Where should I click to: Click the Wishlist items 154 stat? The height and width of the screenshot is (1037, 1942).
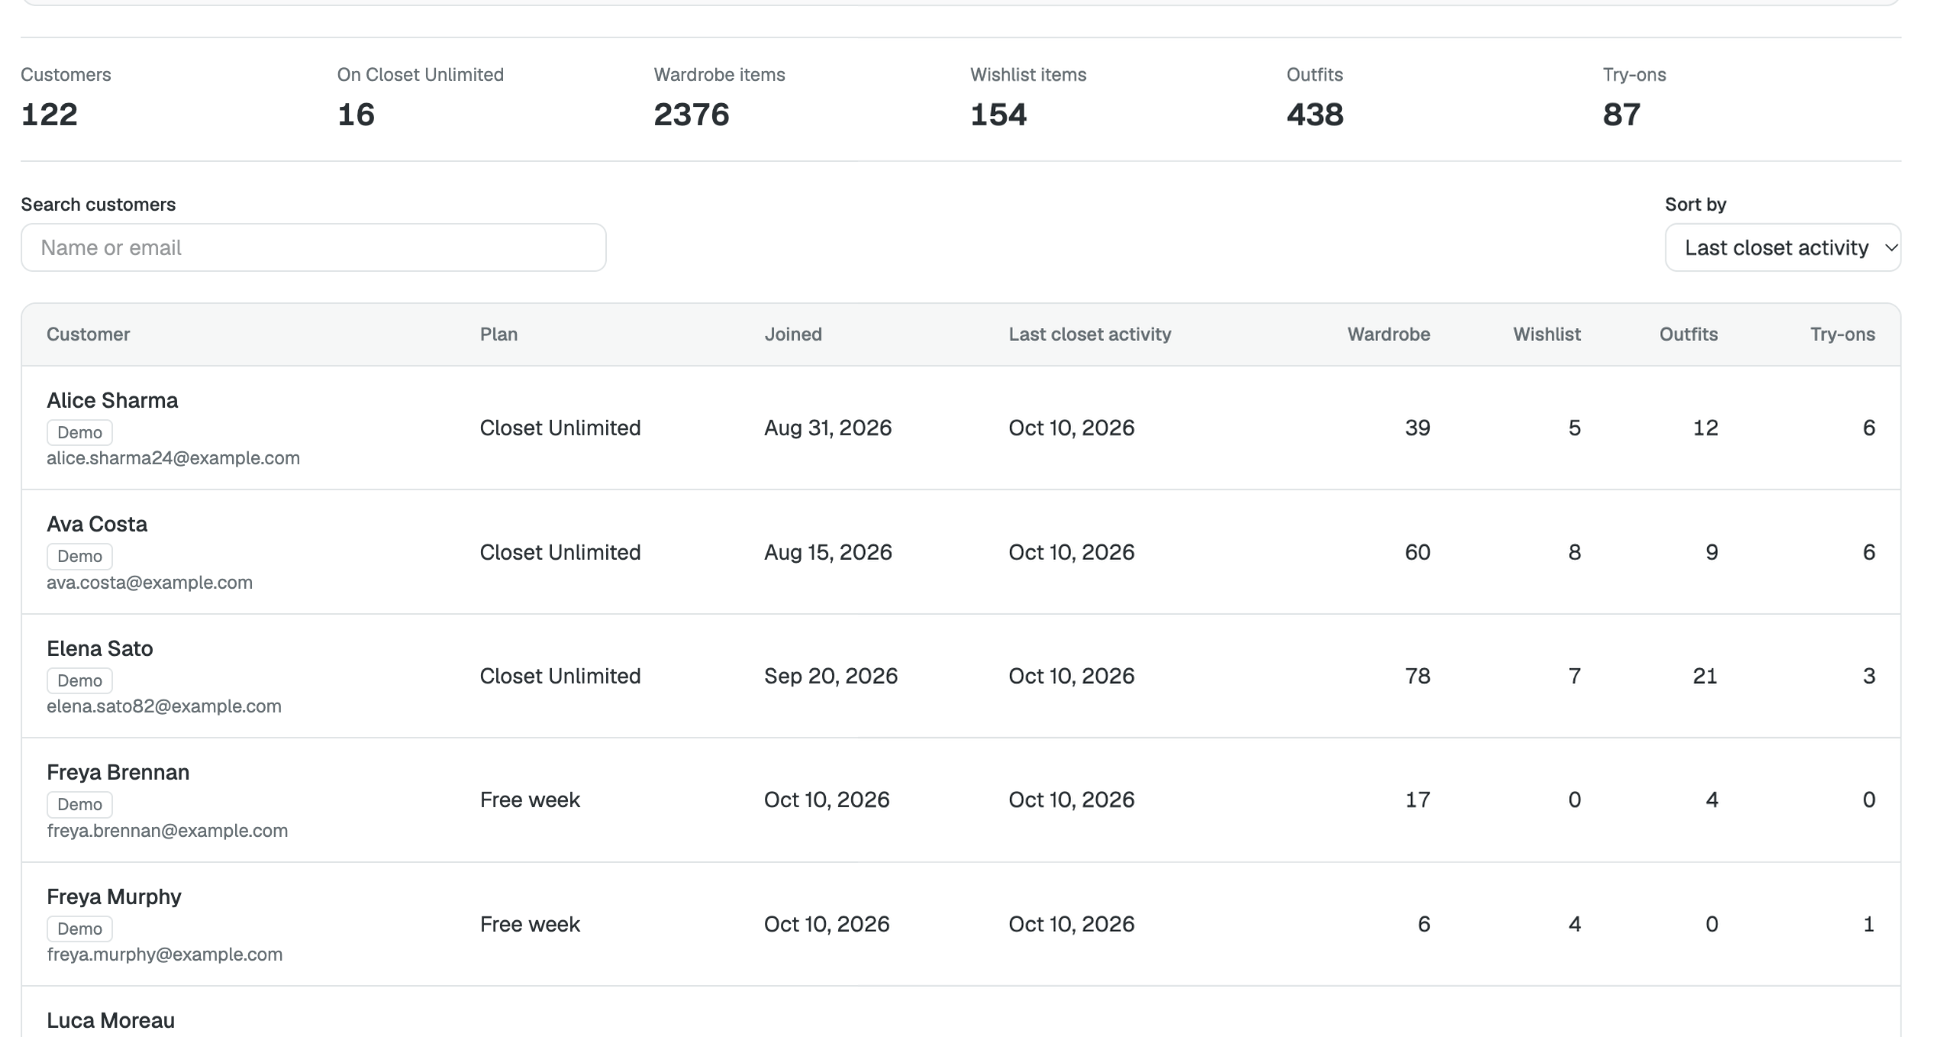tap(1028, 99)
